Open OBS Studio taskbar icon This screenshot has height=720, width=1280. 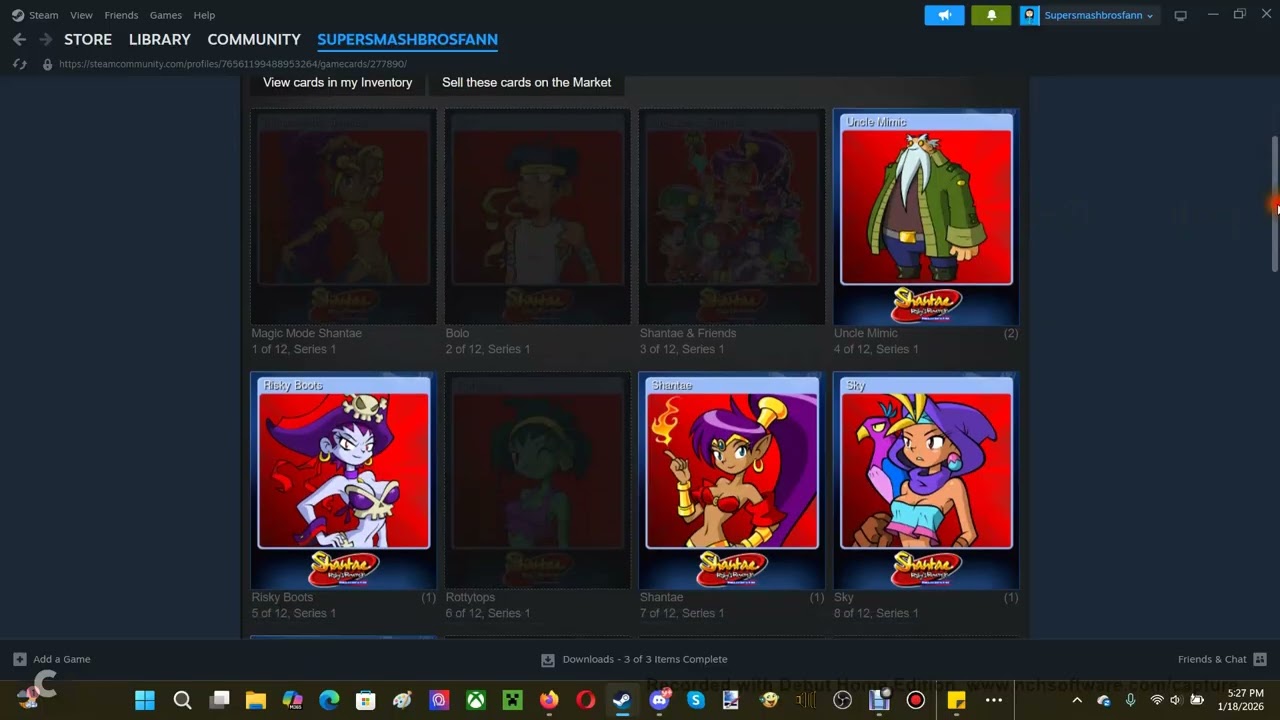click(843, 700)
